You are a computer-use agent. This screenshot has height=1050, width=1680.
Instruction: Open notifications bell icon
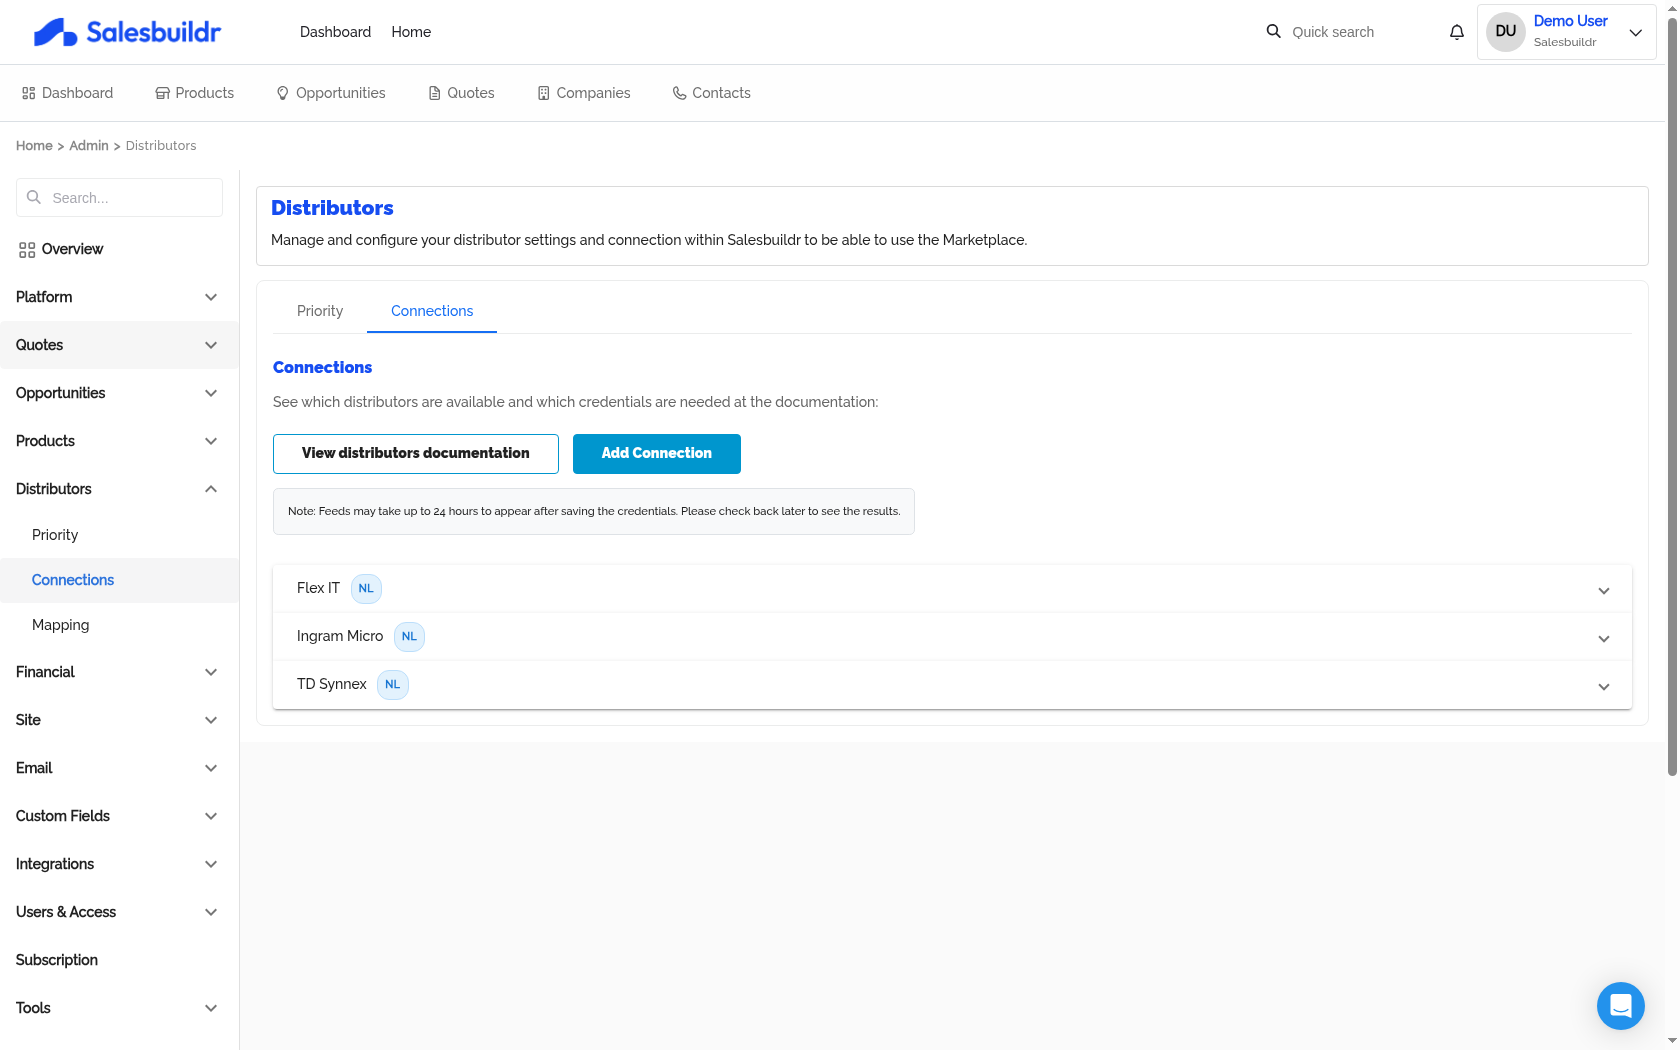1457,32
